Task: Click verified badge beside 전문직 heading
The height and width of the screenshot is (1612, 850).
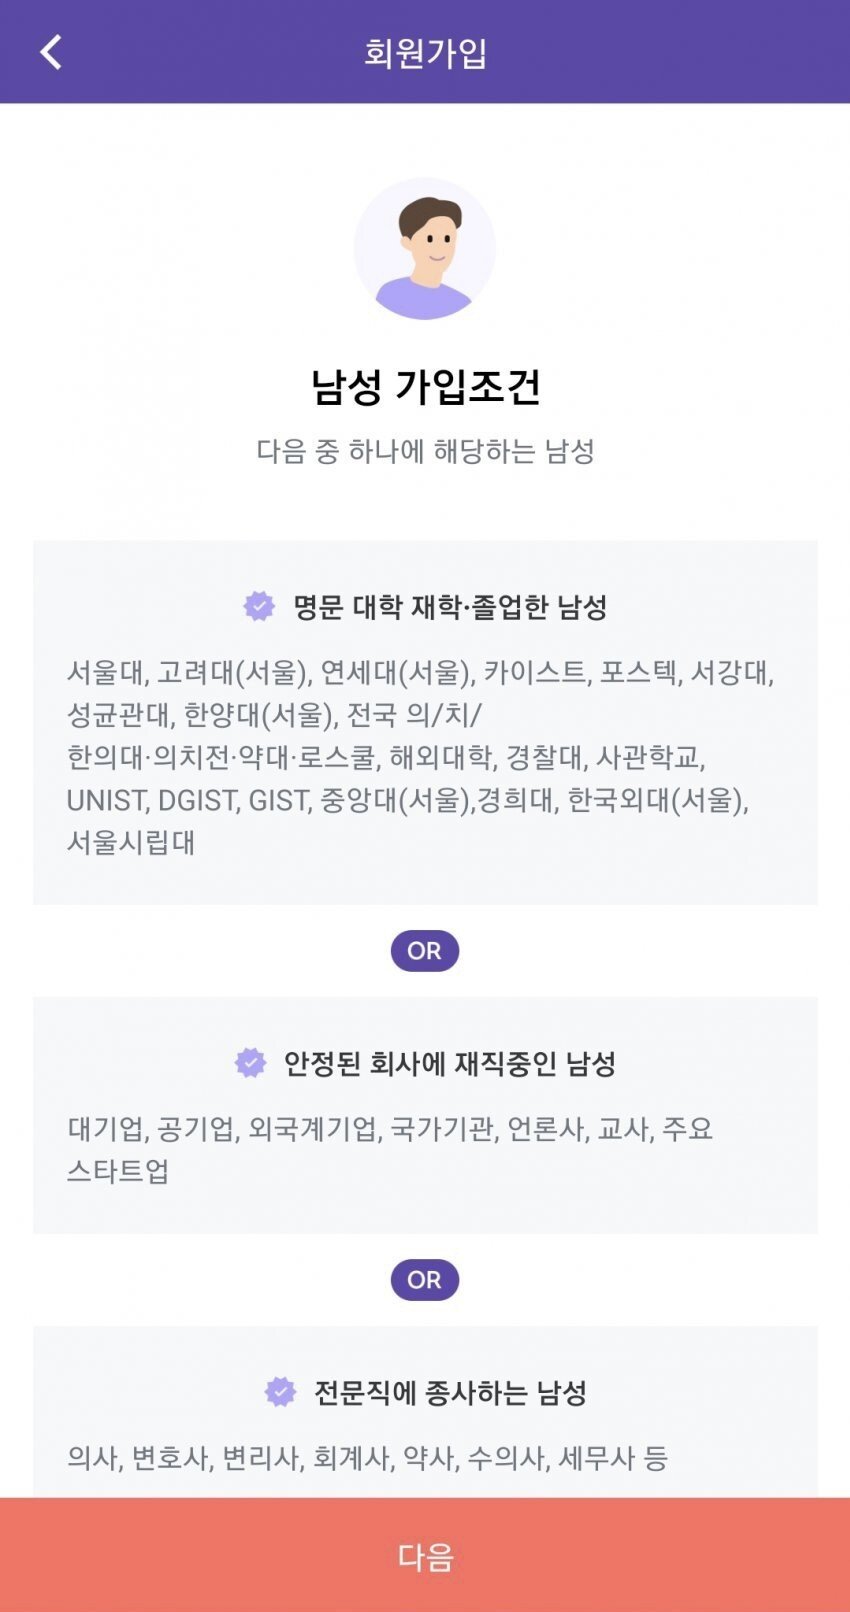Action: pos(280,1392)
